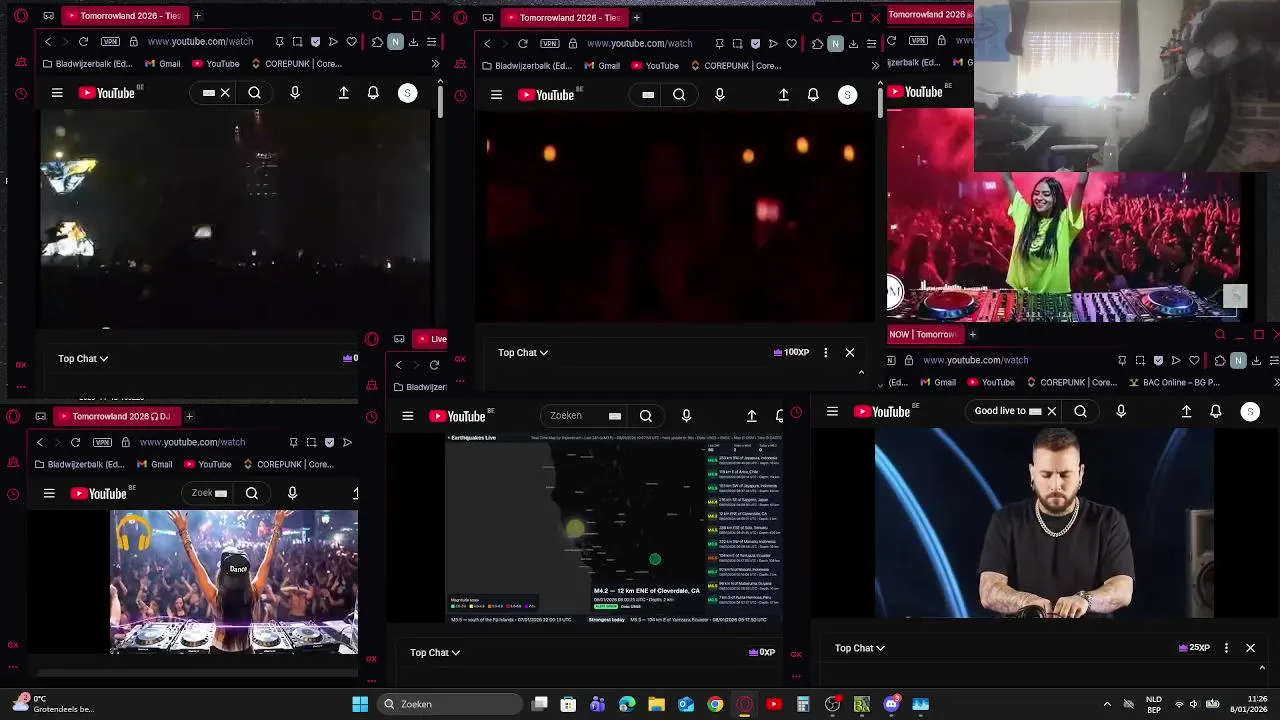The height and width of the screenshot is (720, 1280).
Task: Select 'Tomorrowland 2026 - Ties' tab in dark-stage window
Action: (x=123, y=16)
